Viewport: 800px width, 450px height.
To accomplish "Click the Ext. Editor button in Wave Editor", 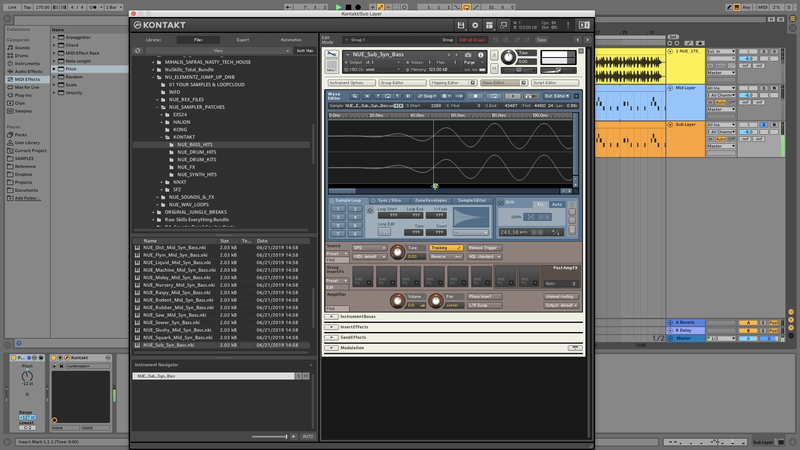I will 556,96.
